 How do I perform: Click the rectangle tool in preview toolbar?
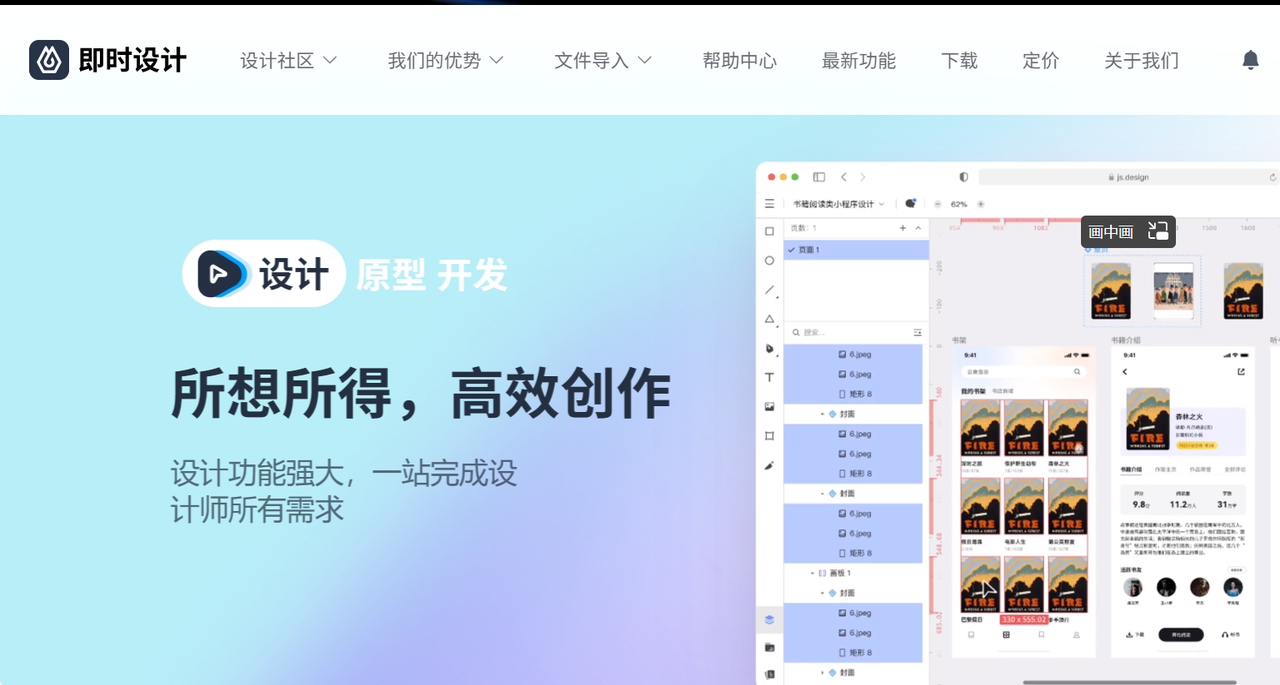point(769,231)
